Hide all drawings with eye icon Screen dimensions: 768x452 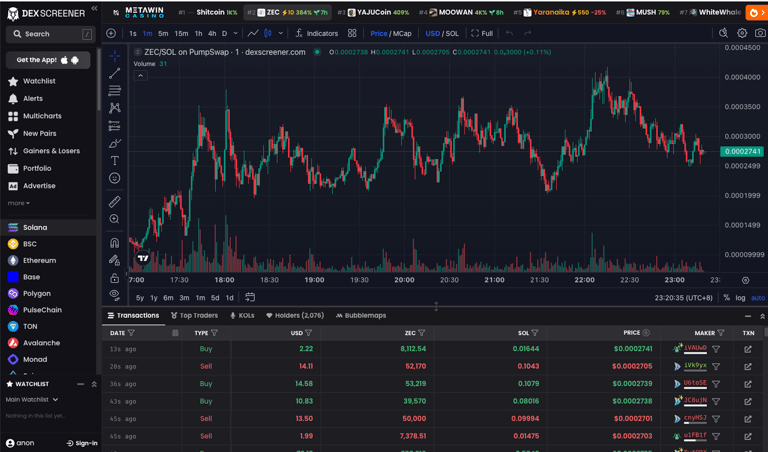coord(115,295)
